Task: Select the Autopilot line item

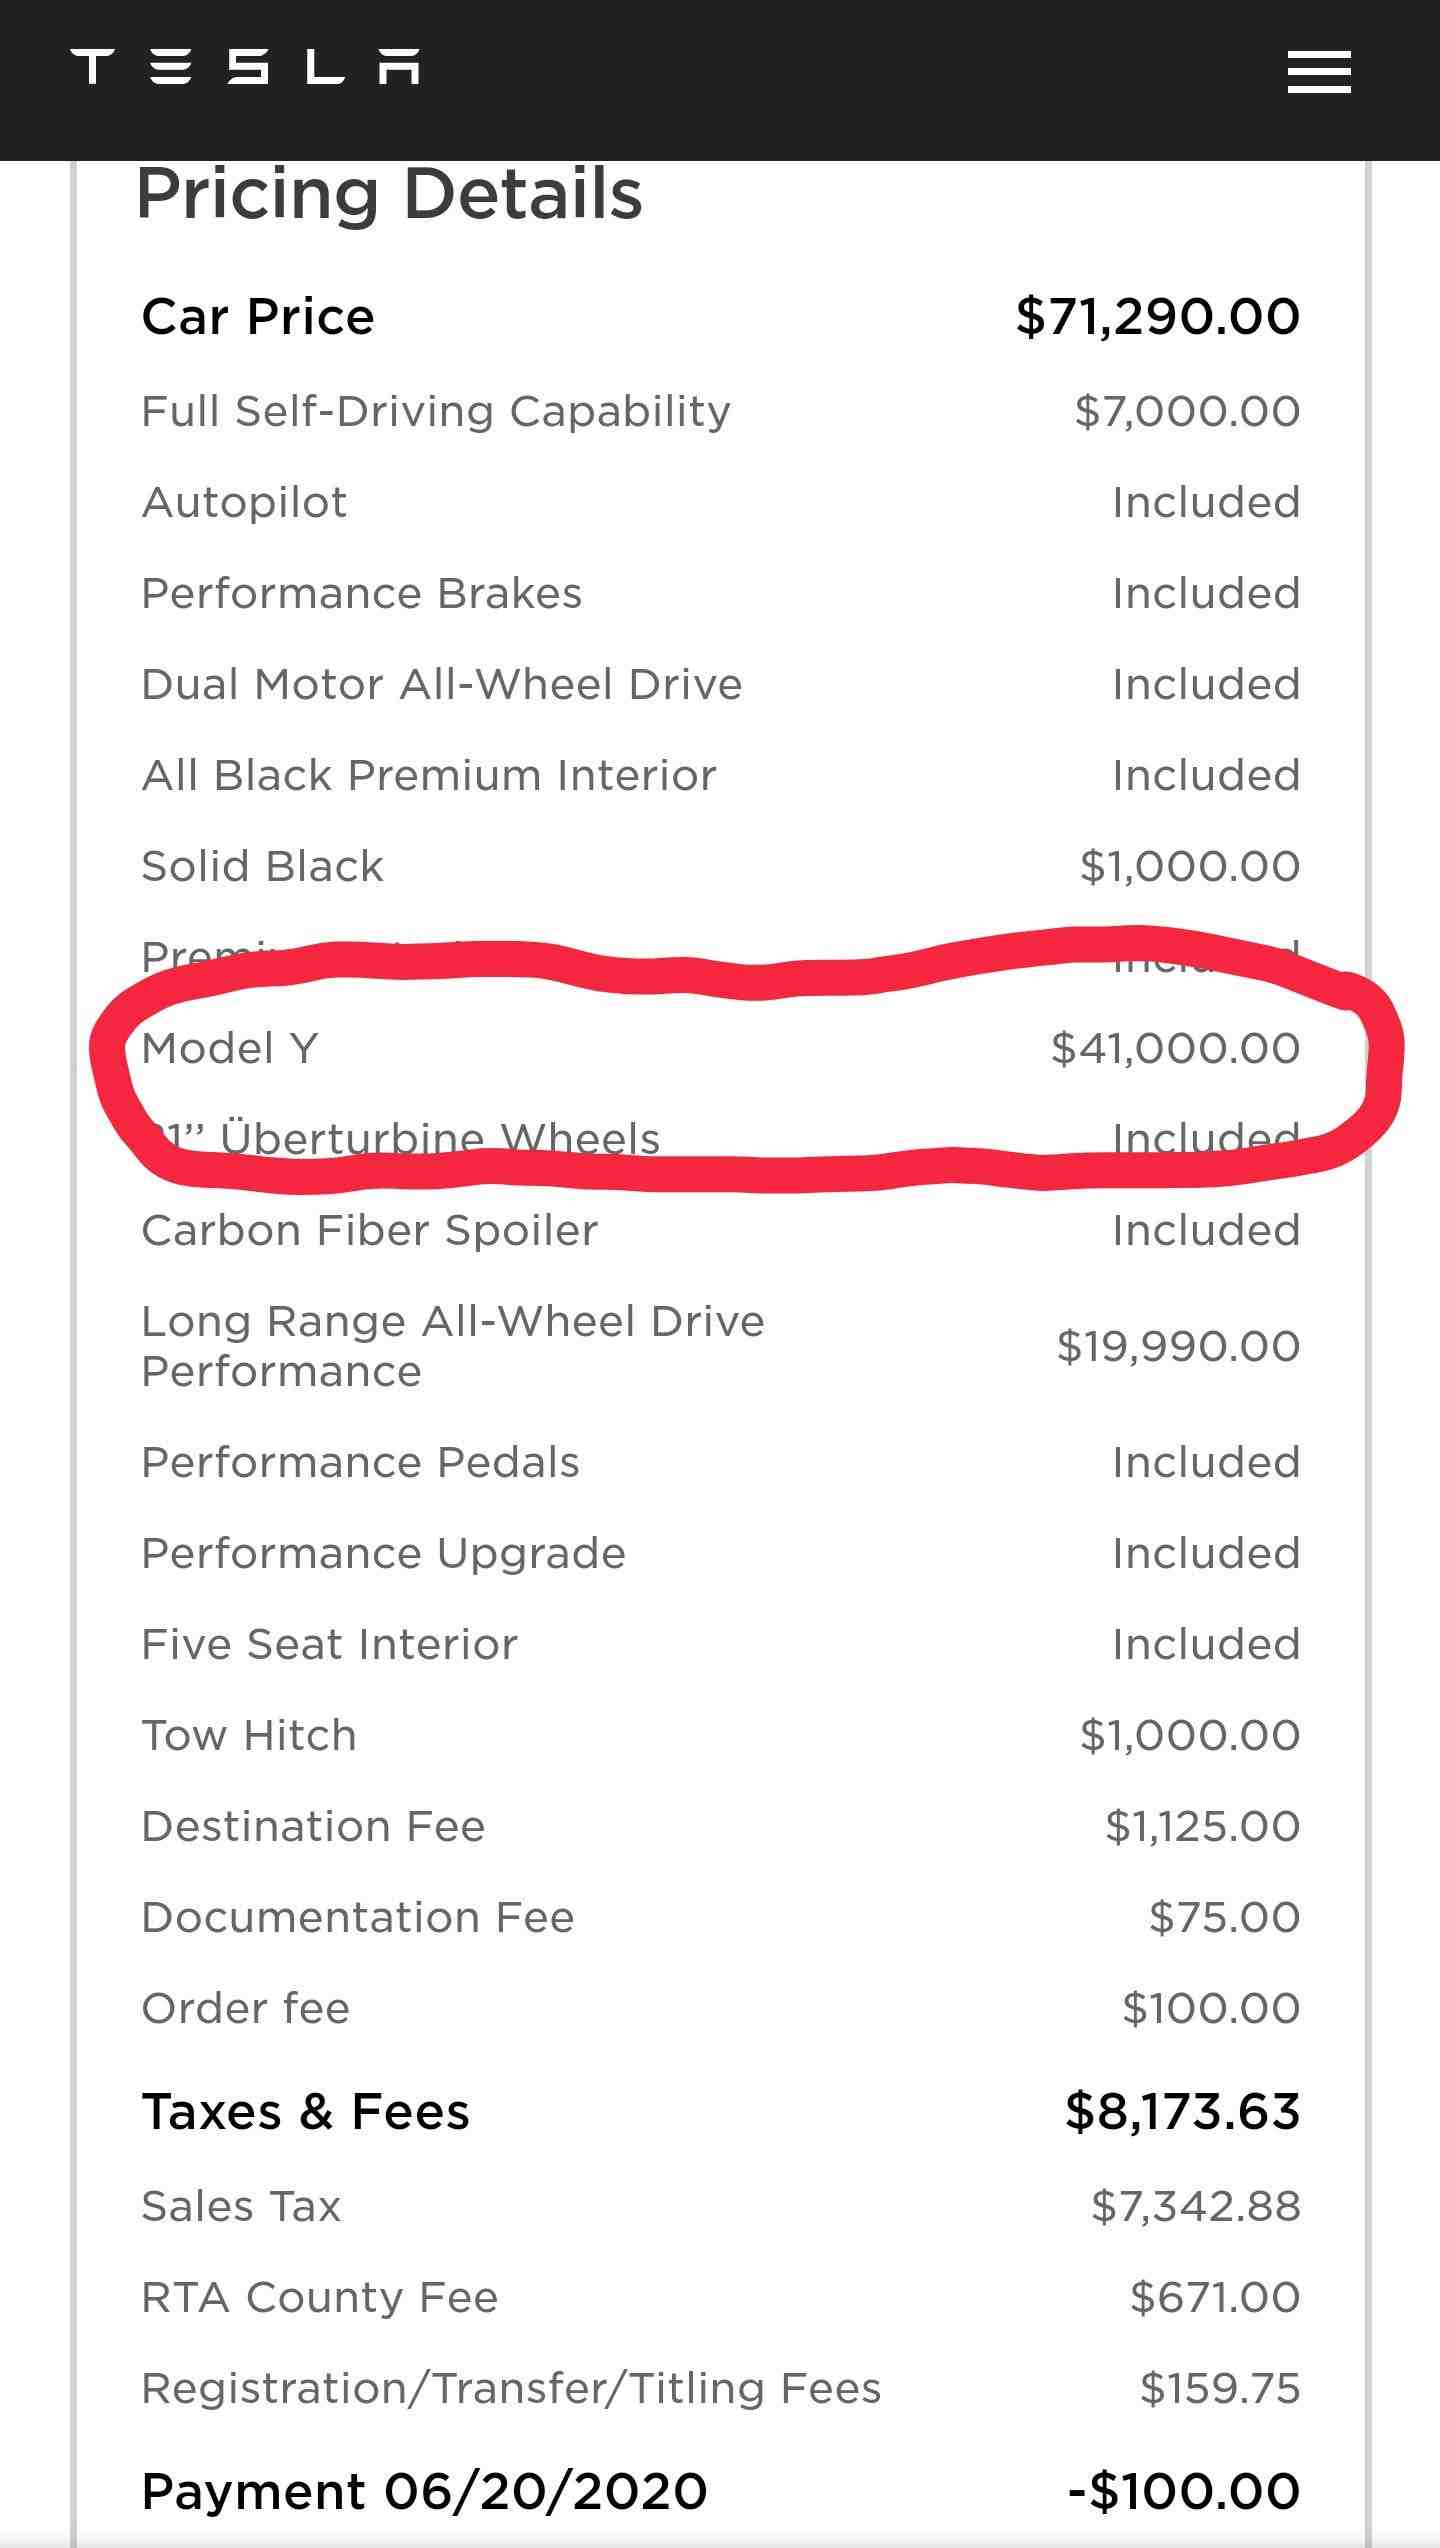Action: (x=720, y=502)
